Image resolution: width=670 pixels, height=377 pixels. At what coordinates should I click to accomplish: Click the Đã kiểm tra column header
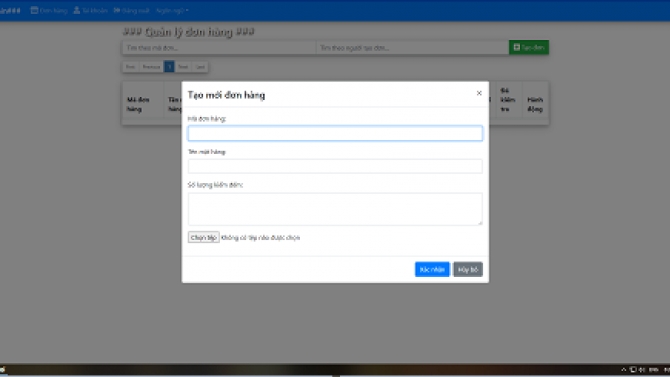pyautogui.click(x=508, y=100)
